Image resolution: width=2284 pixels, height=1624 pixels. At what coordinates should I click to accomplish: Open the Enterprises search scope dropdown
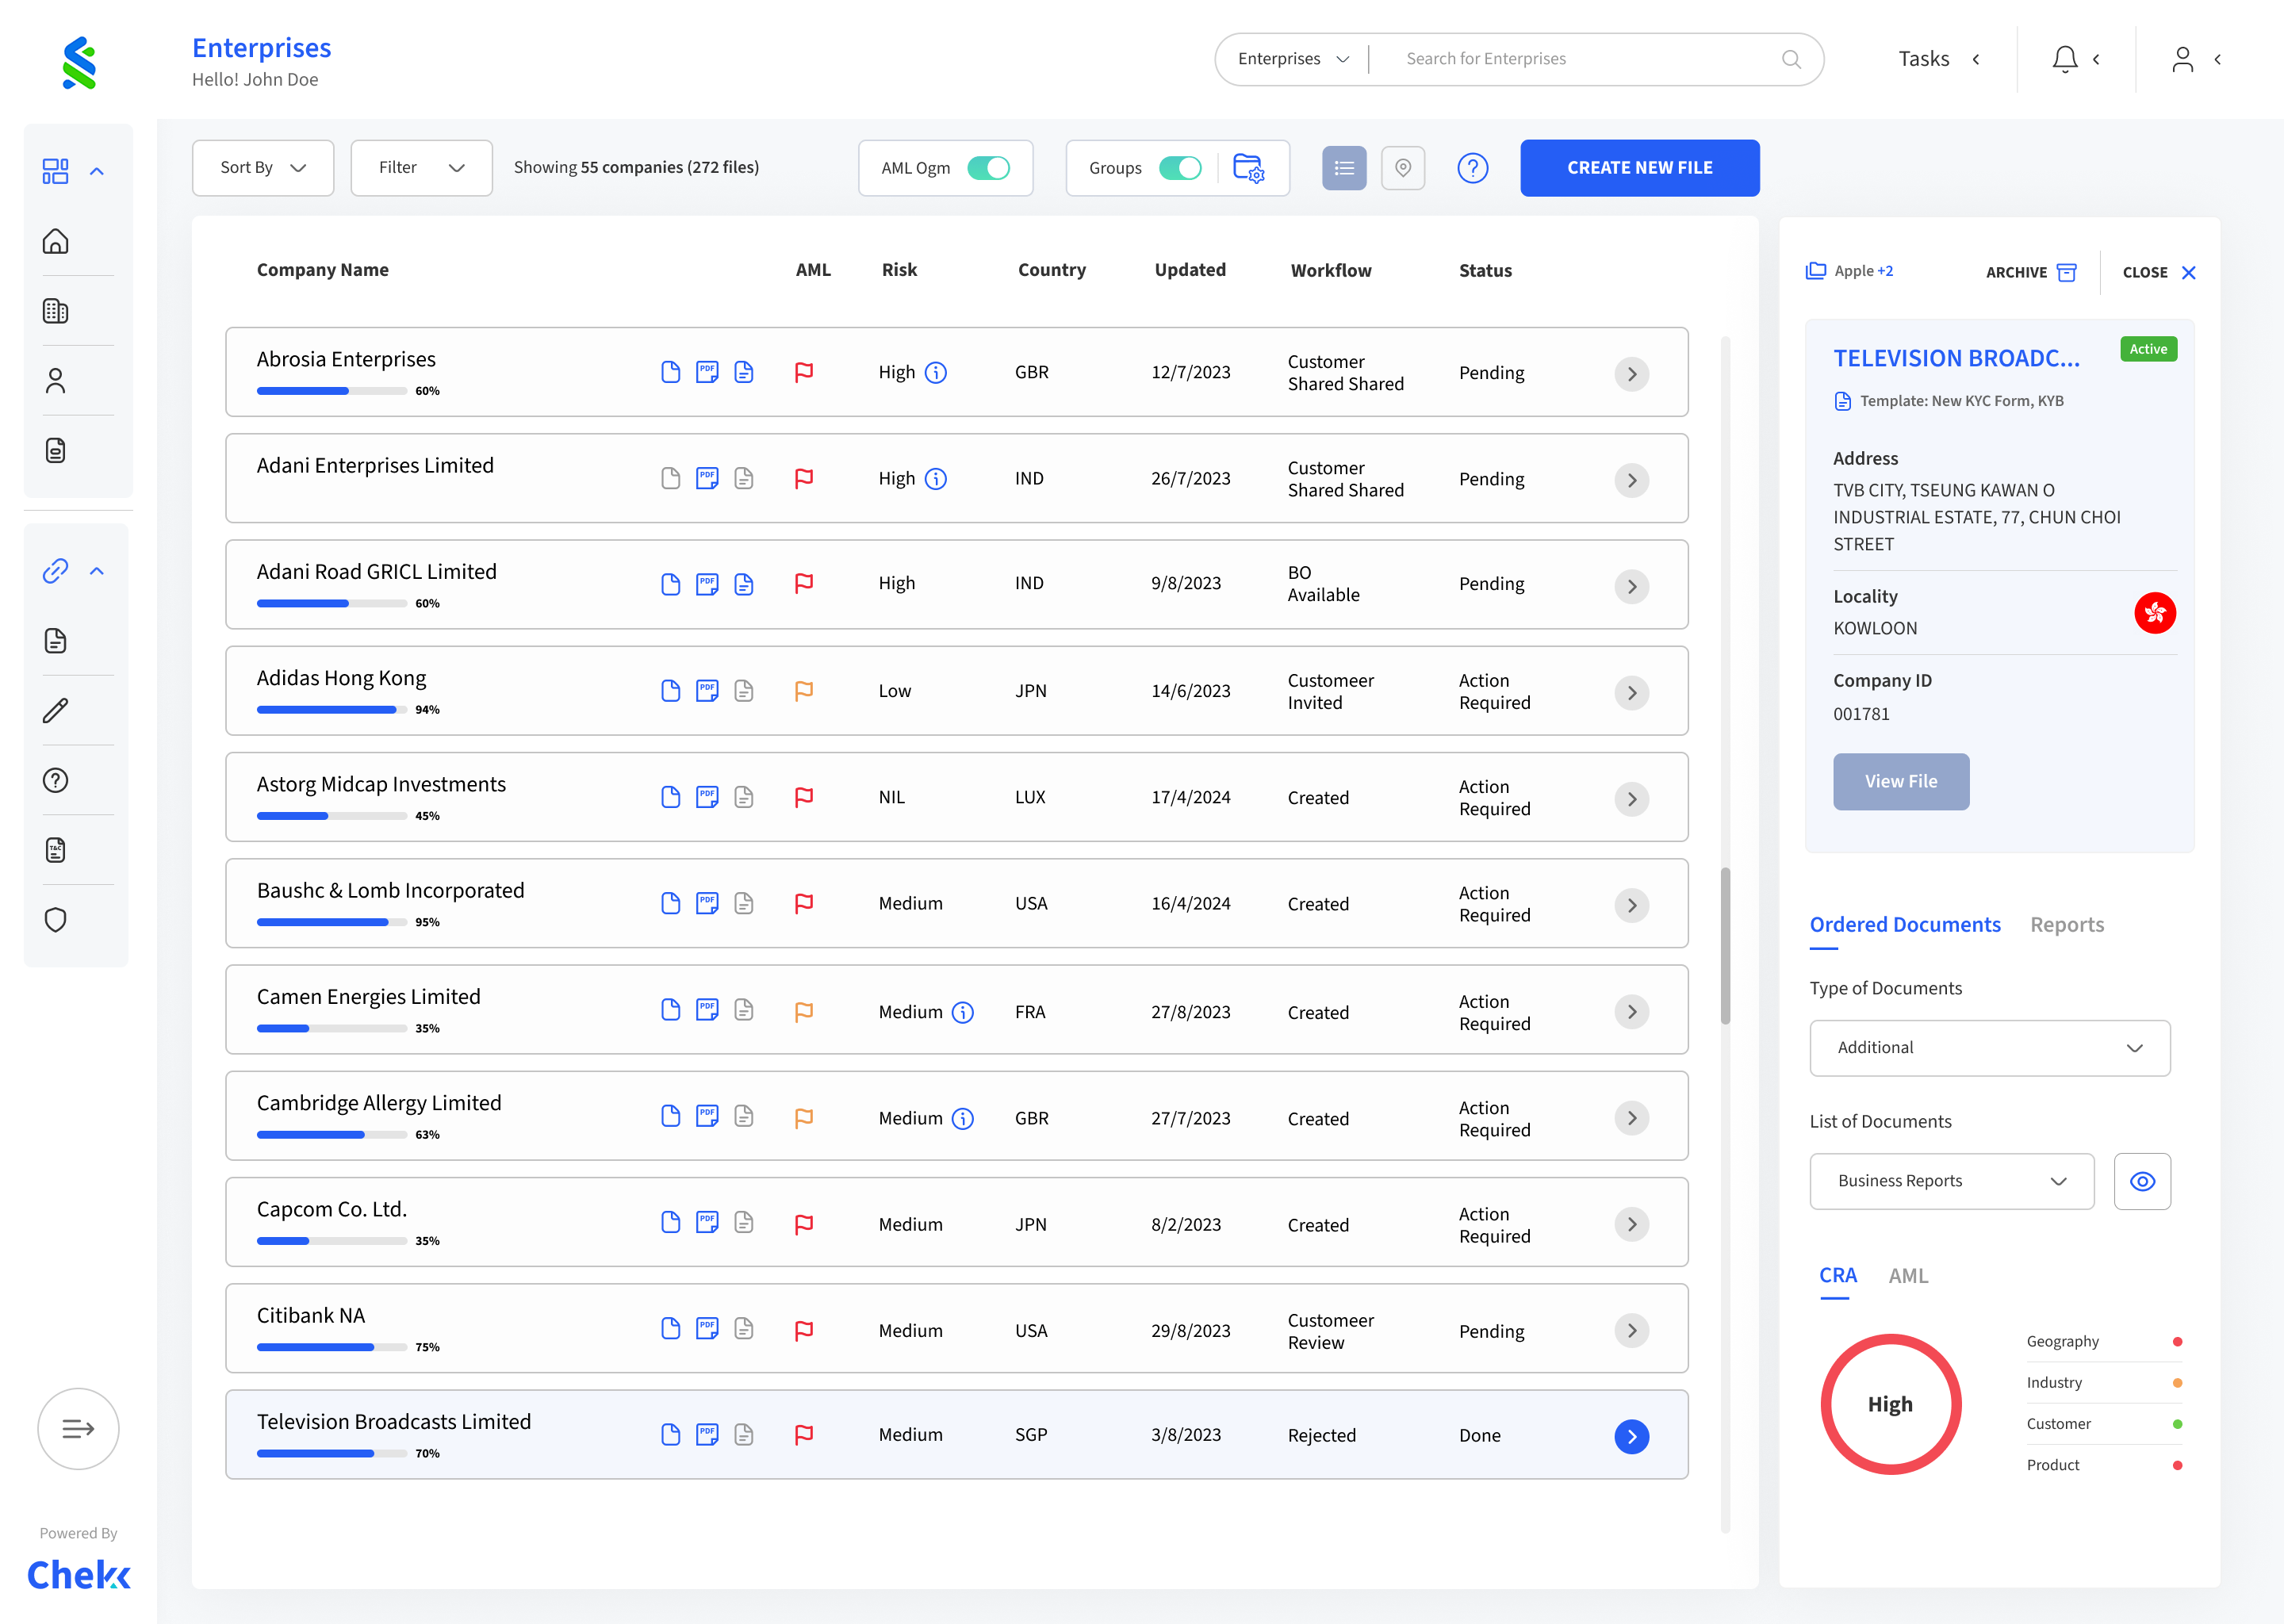click(x=1294, y=59)
